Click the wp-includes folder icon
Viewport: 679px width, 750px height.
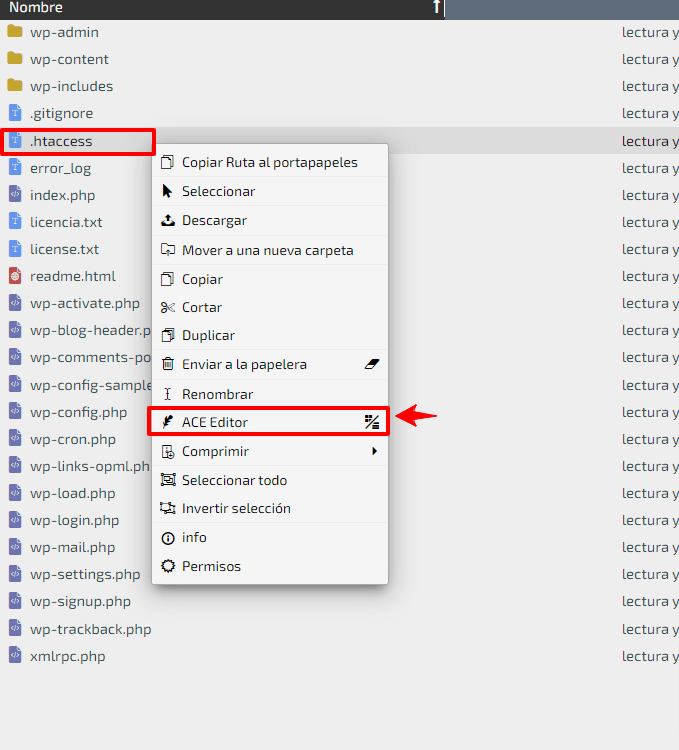(x=15, y=86)
